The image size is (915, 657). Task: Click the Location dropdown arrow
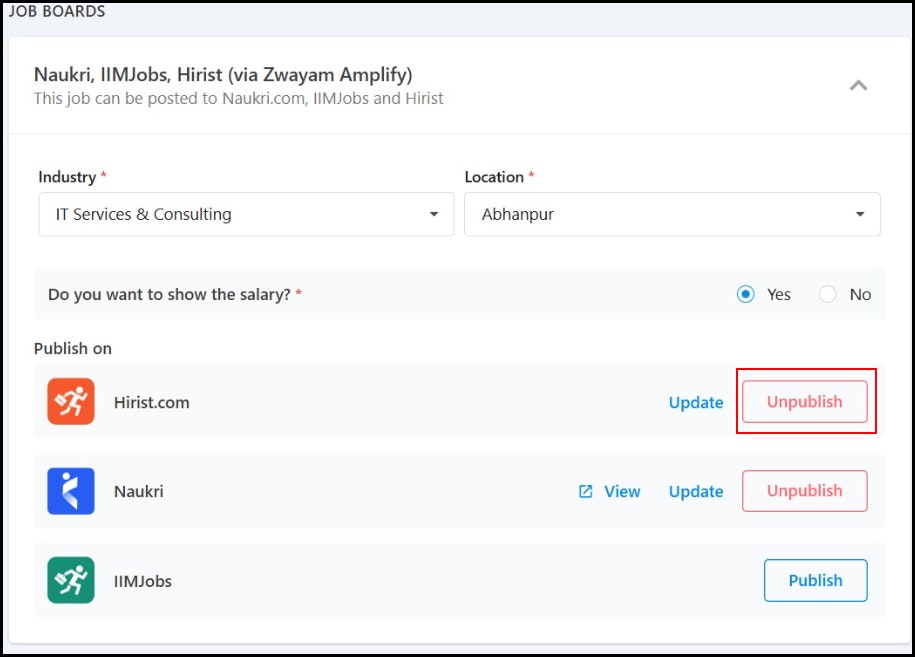(x=860, y=214)
